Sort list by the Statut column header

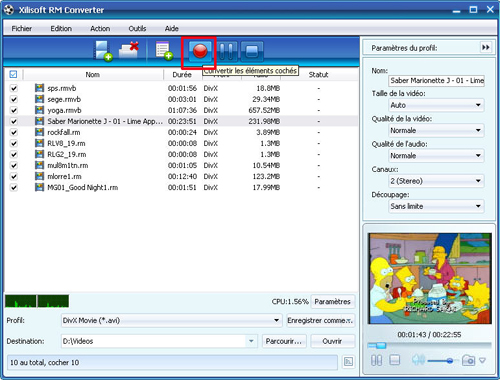(x=319, y=75)
